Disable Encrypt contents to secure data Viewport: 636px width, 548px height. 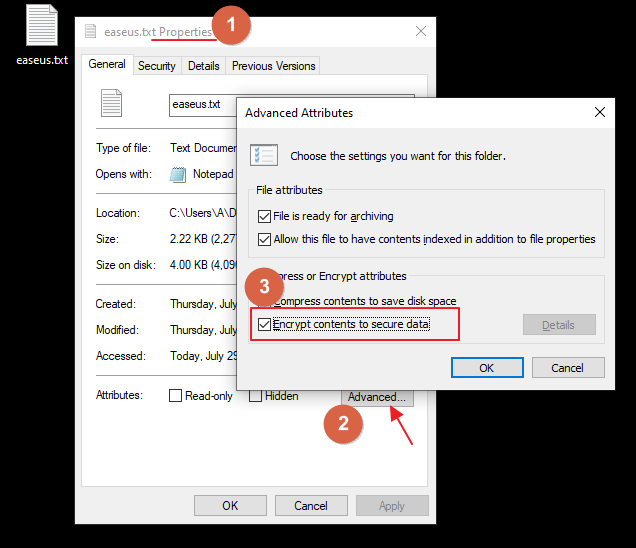click(x=264, y=324)
